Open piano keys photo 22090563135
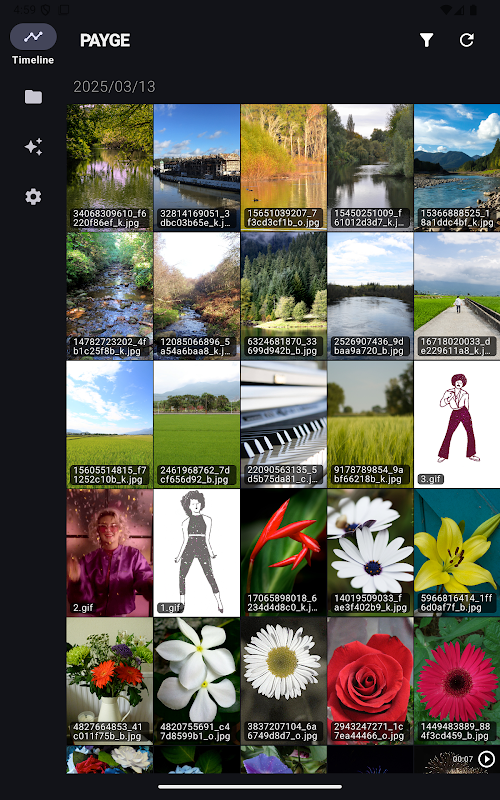This screenshot has height=800, width=500. click(x=284, y=424)
